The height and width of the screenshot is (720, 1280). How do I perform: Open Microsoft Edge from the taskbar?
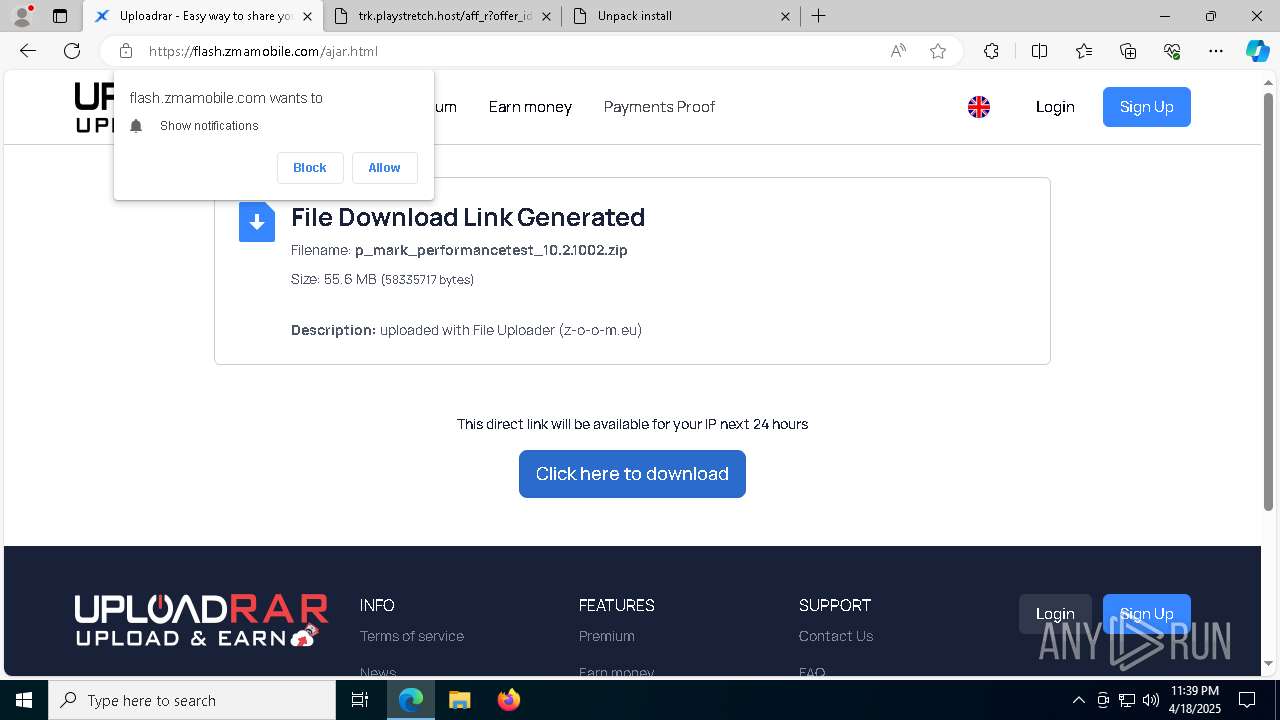(x=411, y=700)
